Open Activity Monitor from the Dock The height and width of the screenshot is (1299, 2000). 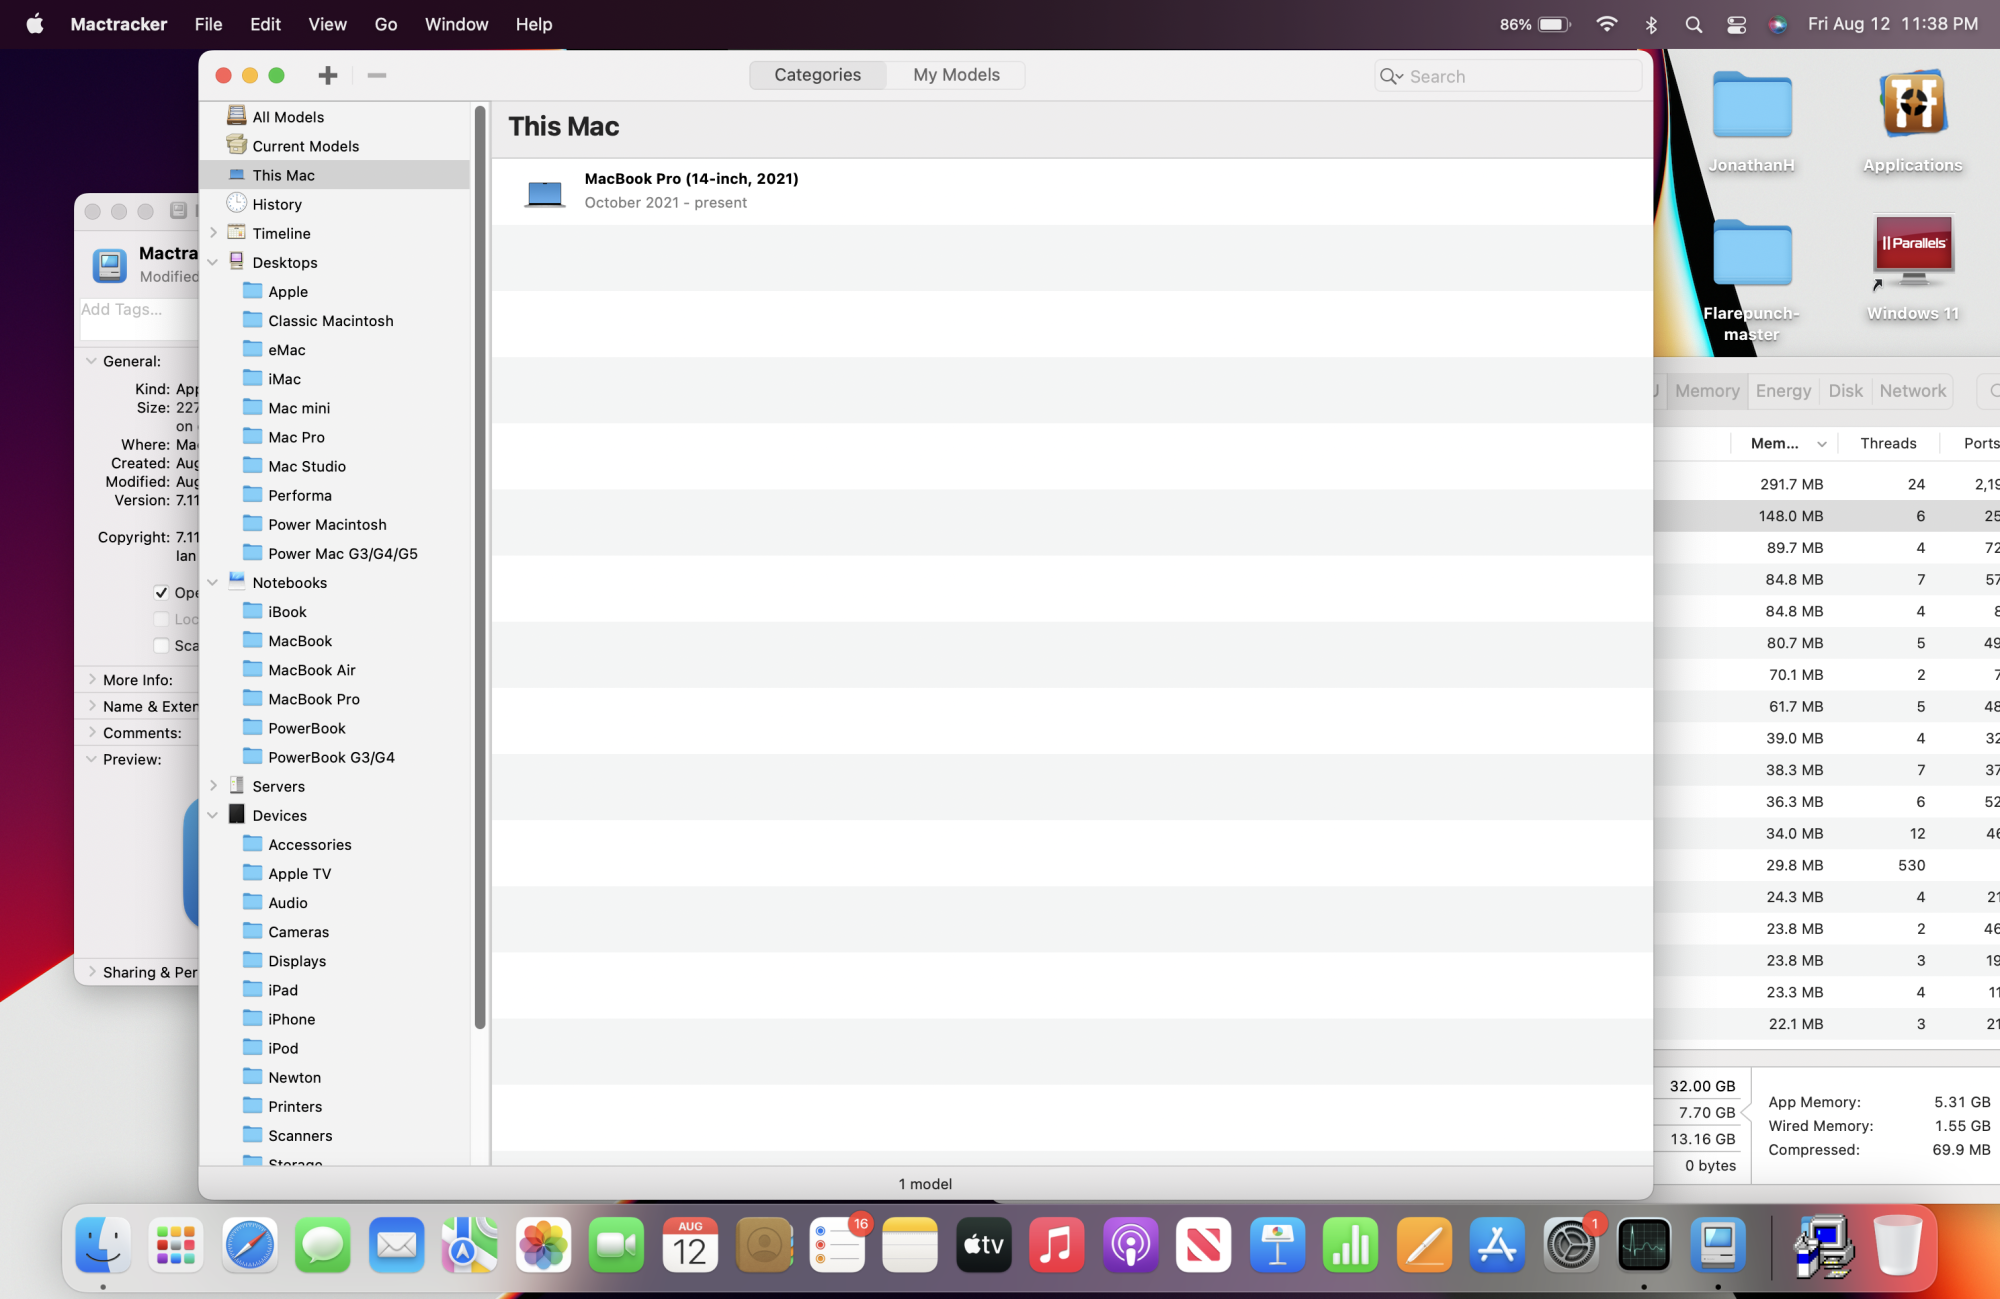click(x=1644, y=1246)
